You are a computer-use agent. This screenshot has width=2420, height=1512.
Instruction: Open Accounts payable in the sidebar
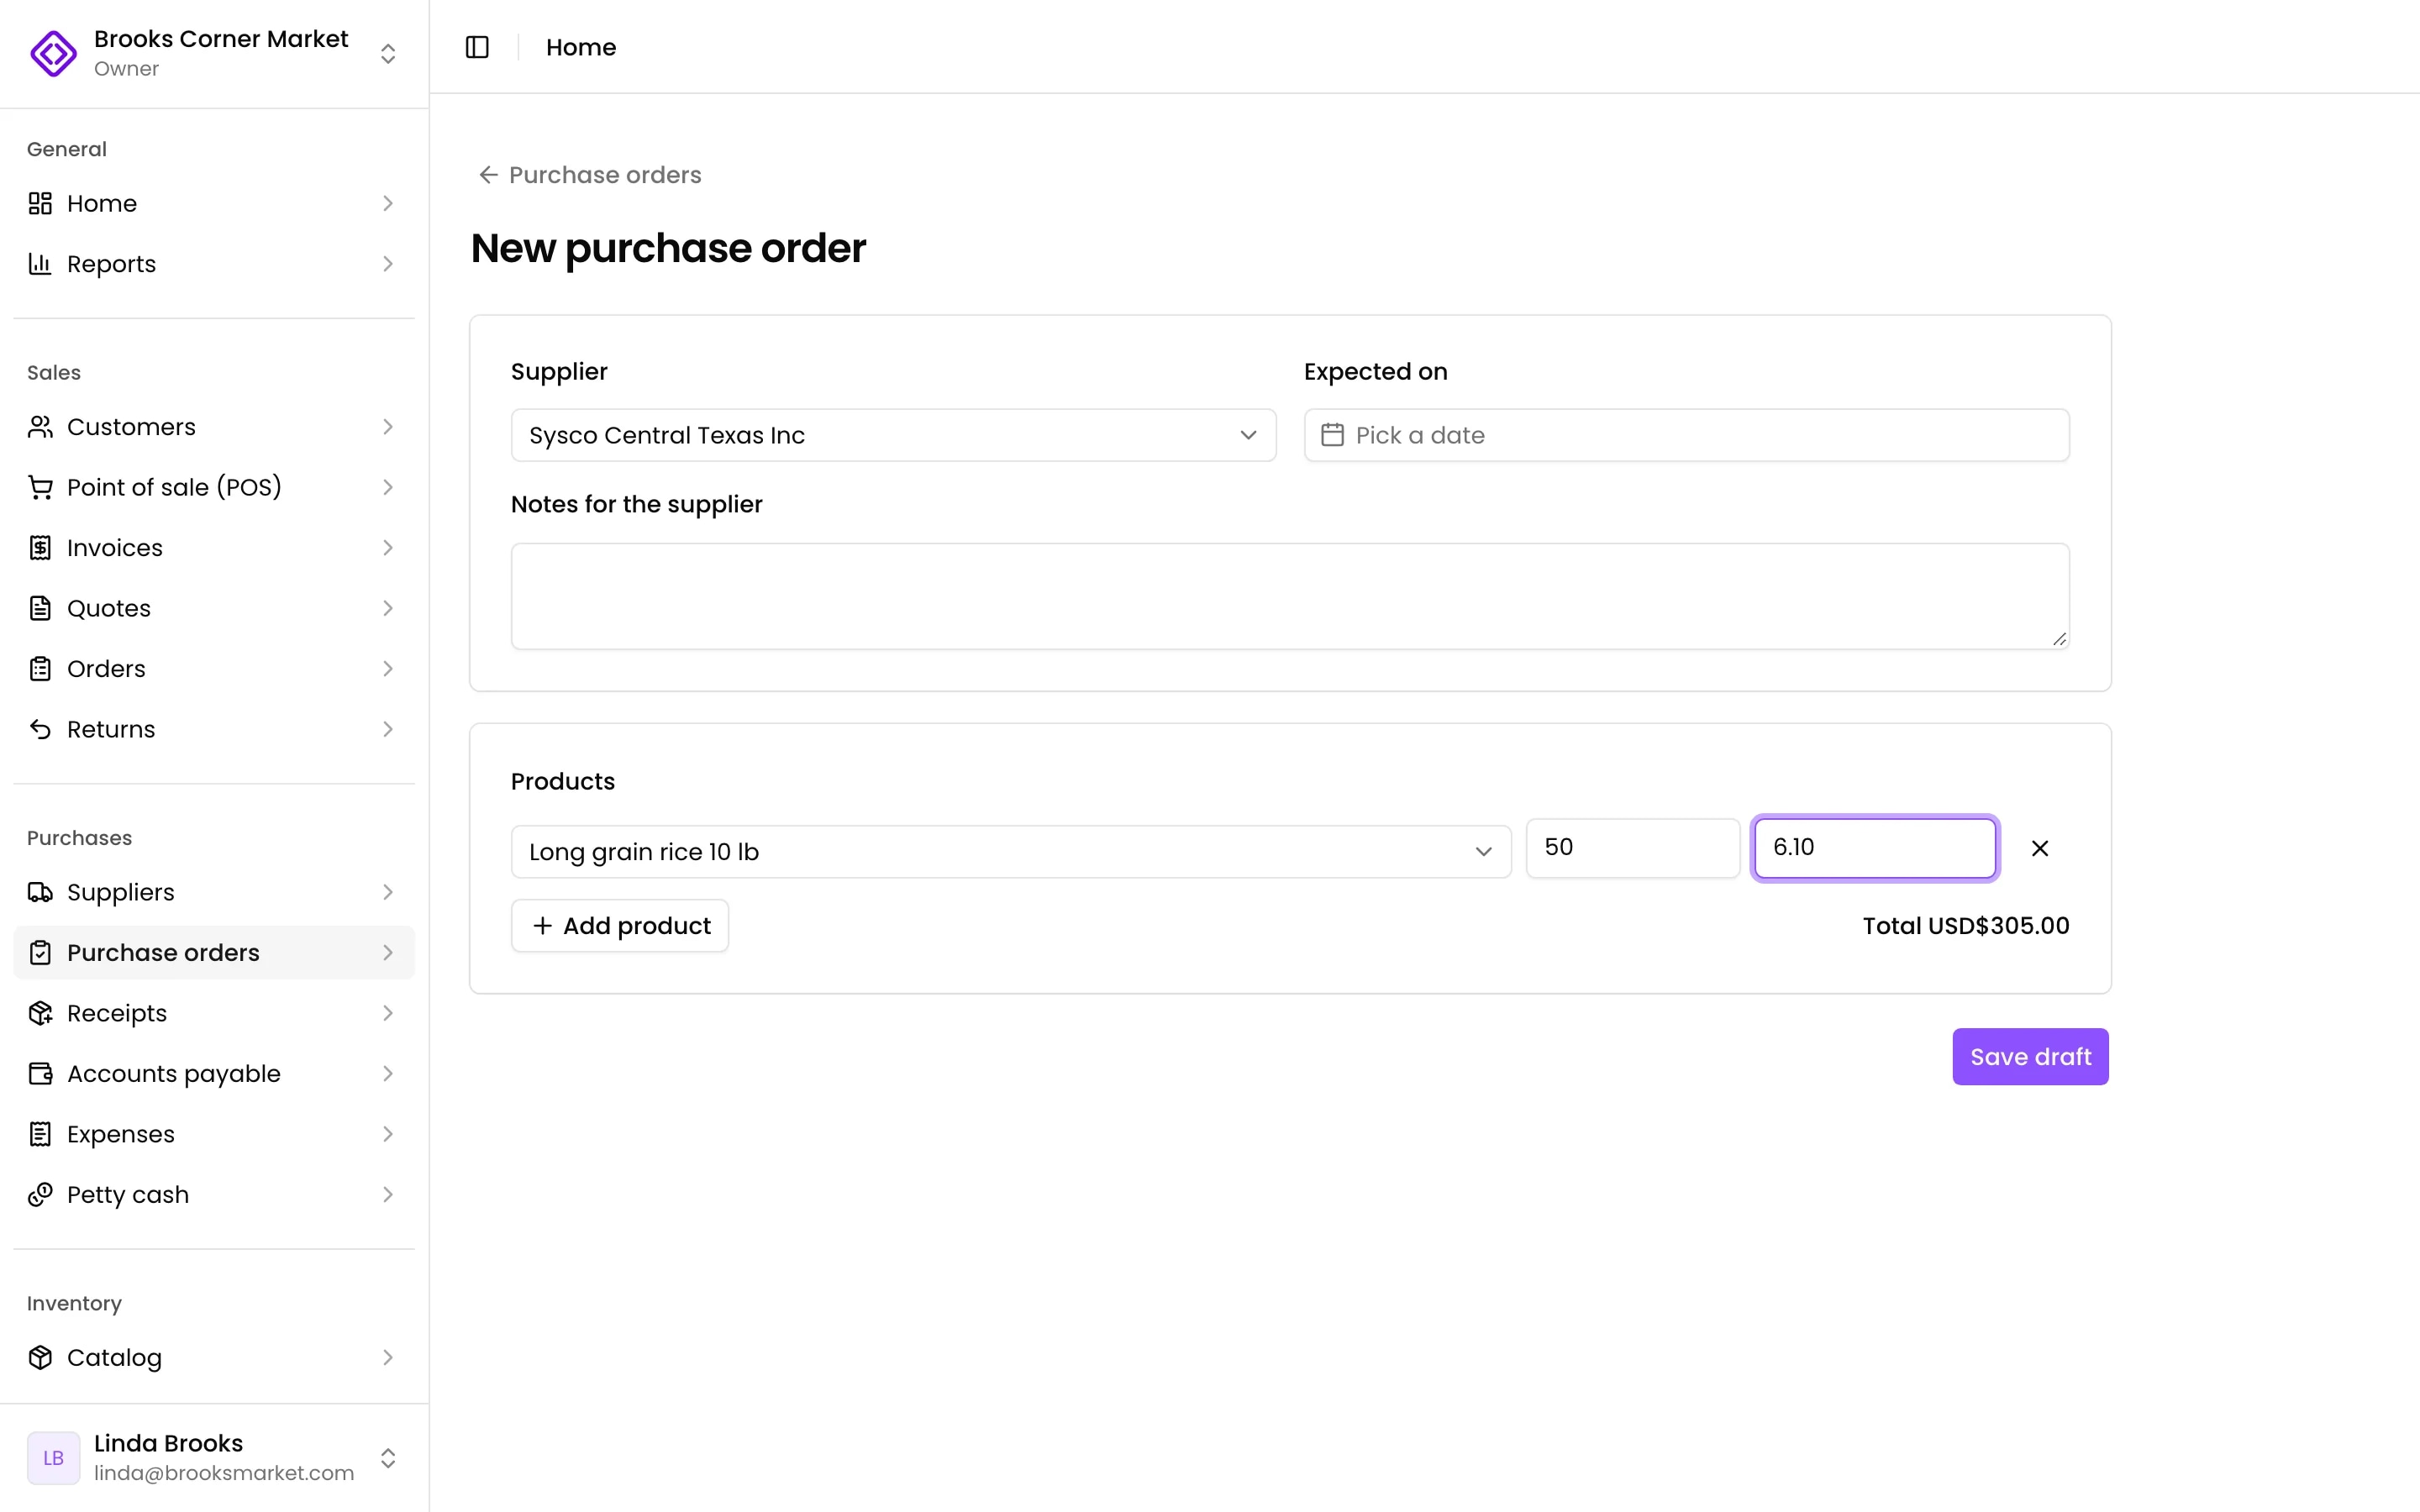tap(214, 1074)
